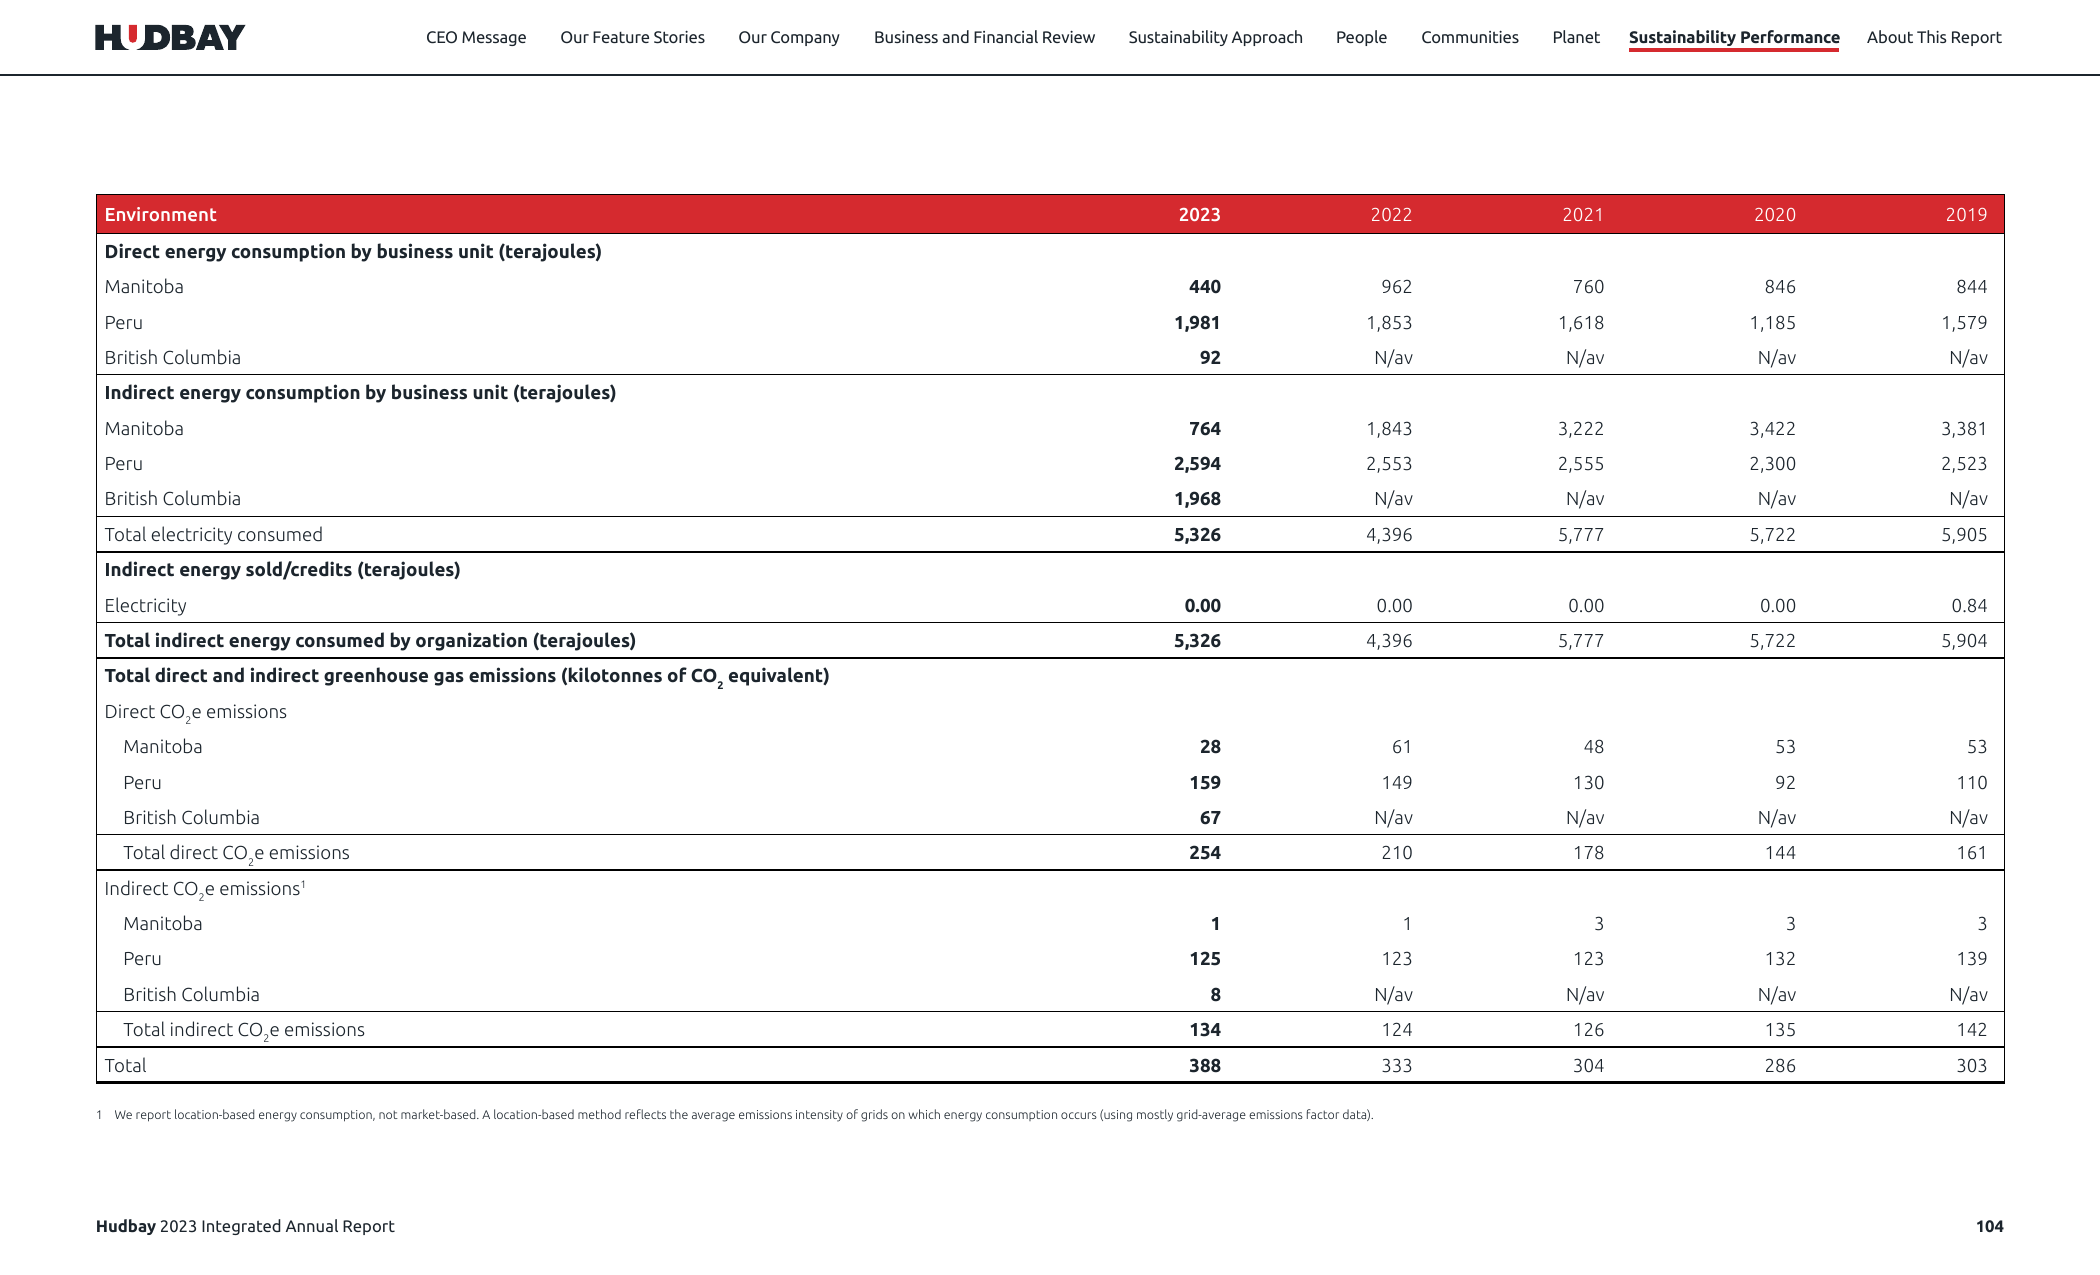The height and width of the screenshot is (1275, 2100).
Task: Select total indirect emissions 2019 value 142
Action: point(1971,1030)
